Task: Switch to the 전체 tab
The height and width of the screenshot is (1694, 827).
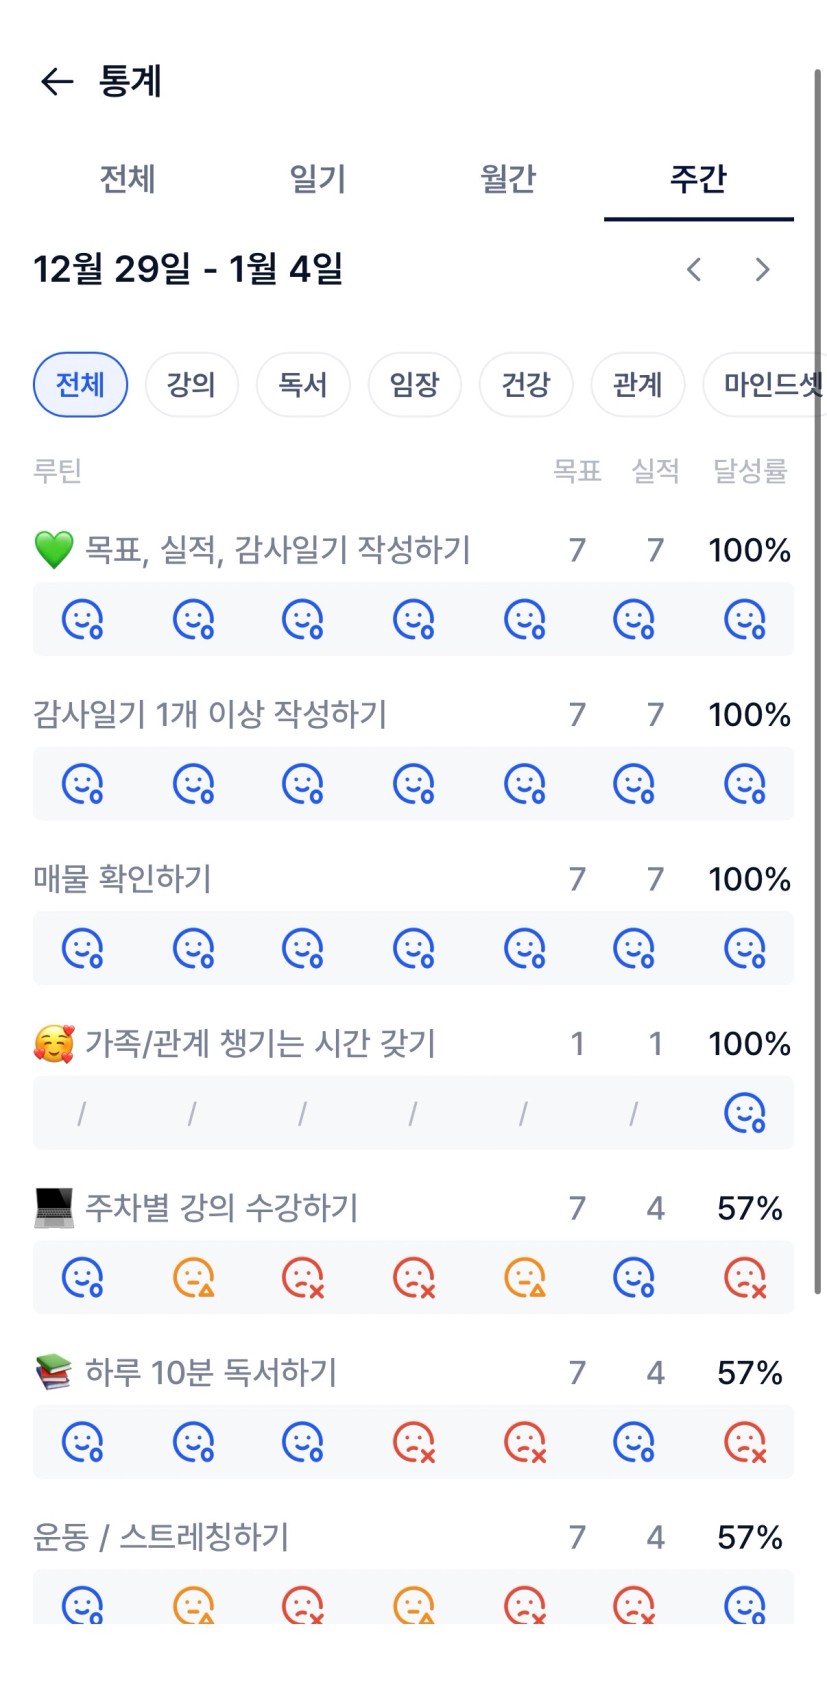Action: point(127,179)
